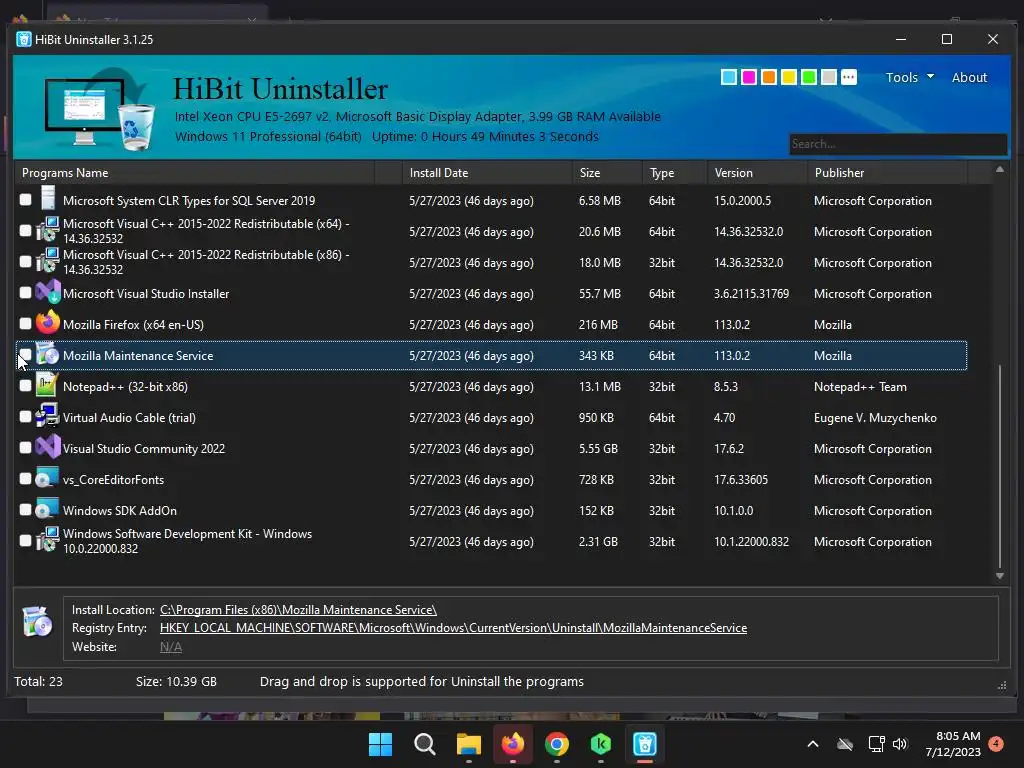Select the magenta theme color swatch

point(749,77)
